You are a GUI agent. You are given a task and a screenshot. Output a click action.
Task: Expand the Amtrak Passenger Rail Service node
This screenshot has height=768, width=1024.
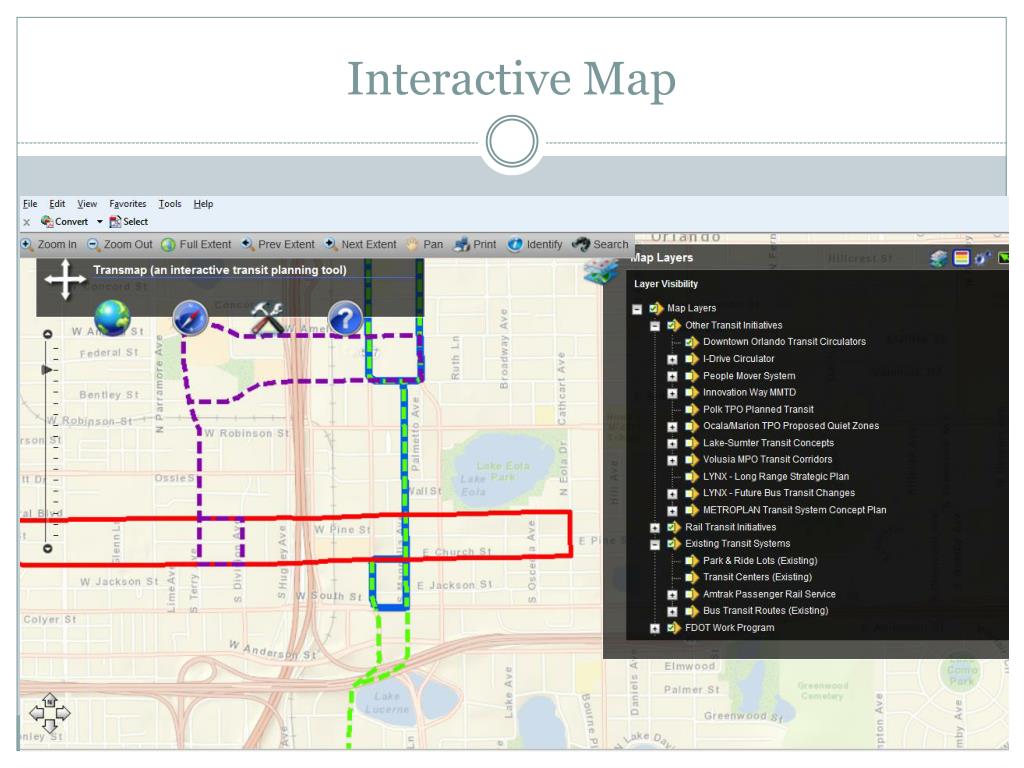[x=672, y=595]
